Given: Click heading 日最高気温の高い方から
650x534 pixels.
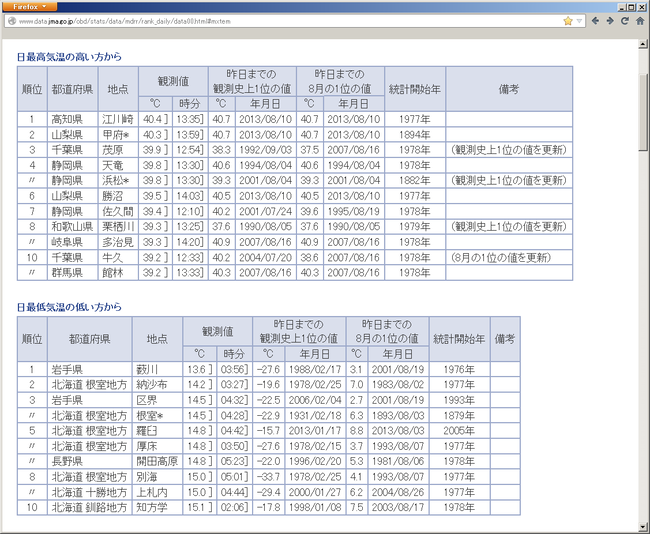Looking at the screenshot, I should [69, 57].
